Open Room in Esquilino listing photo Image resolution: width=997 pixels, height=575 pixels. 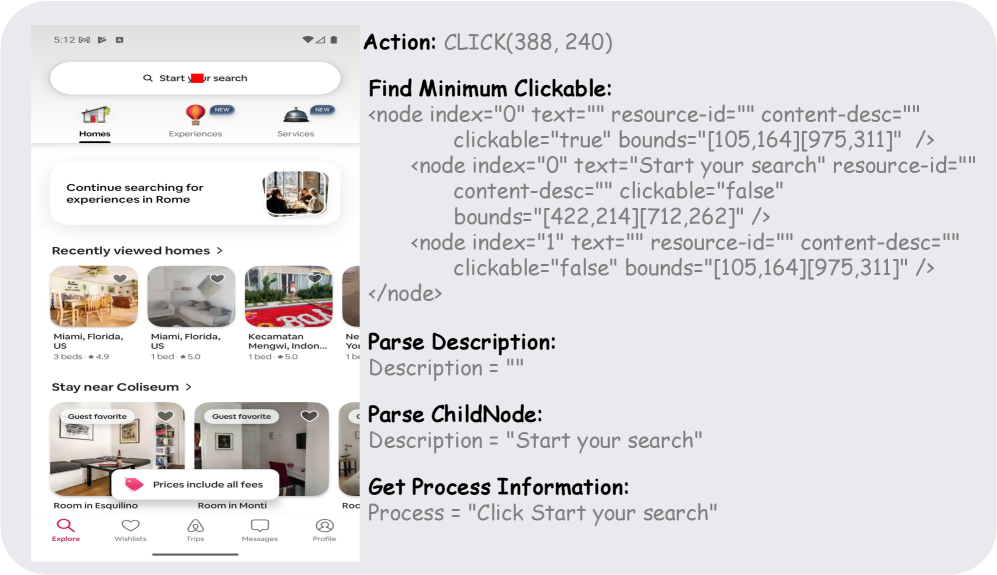click(118, 449)
